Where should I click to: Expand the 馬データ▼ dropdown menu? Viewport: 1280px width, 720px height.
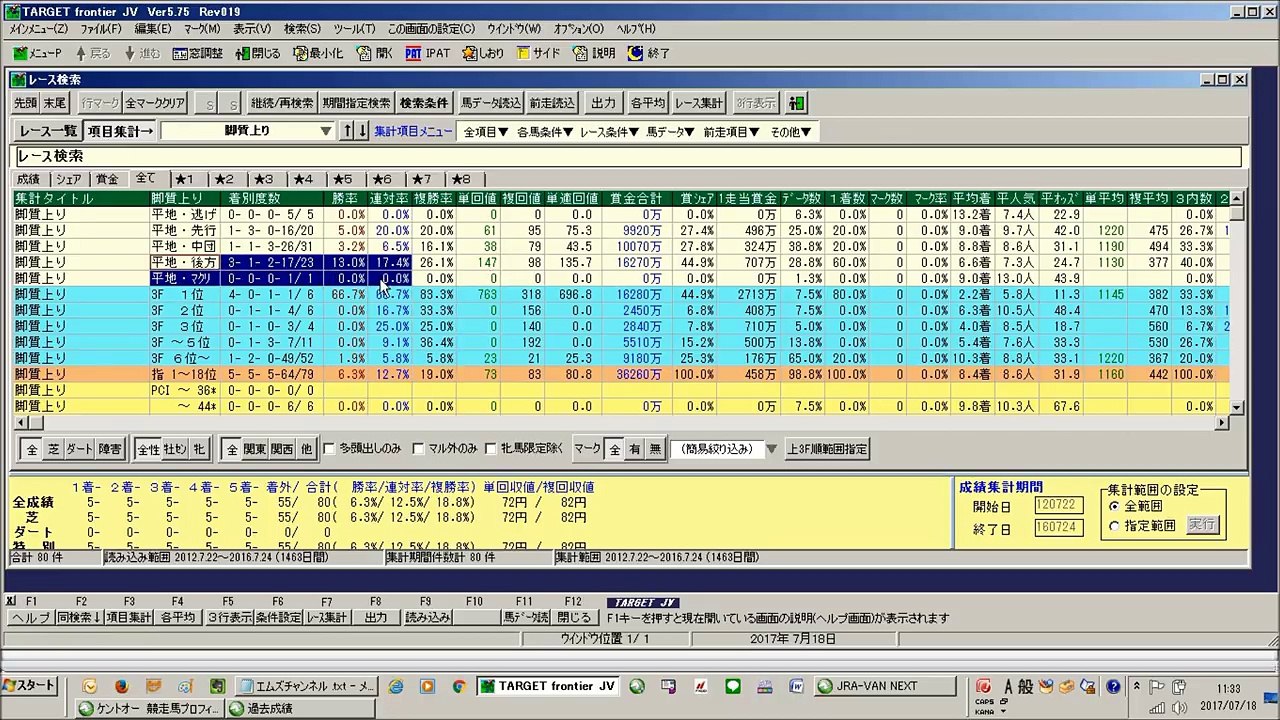(670, 132)
